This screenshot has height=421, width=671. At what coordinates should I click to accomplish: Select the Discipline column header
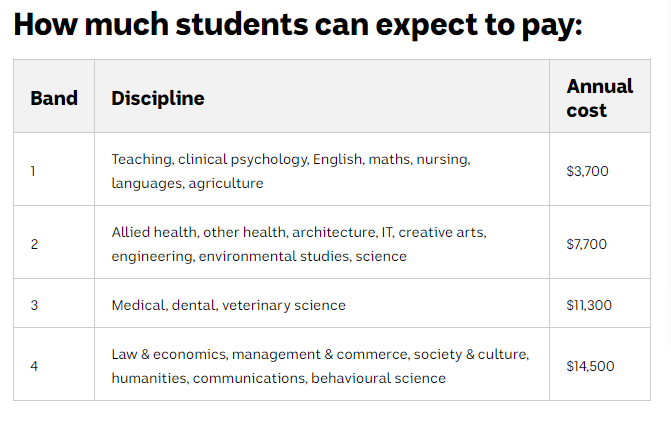point(158,98)
